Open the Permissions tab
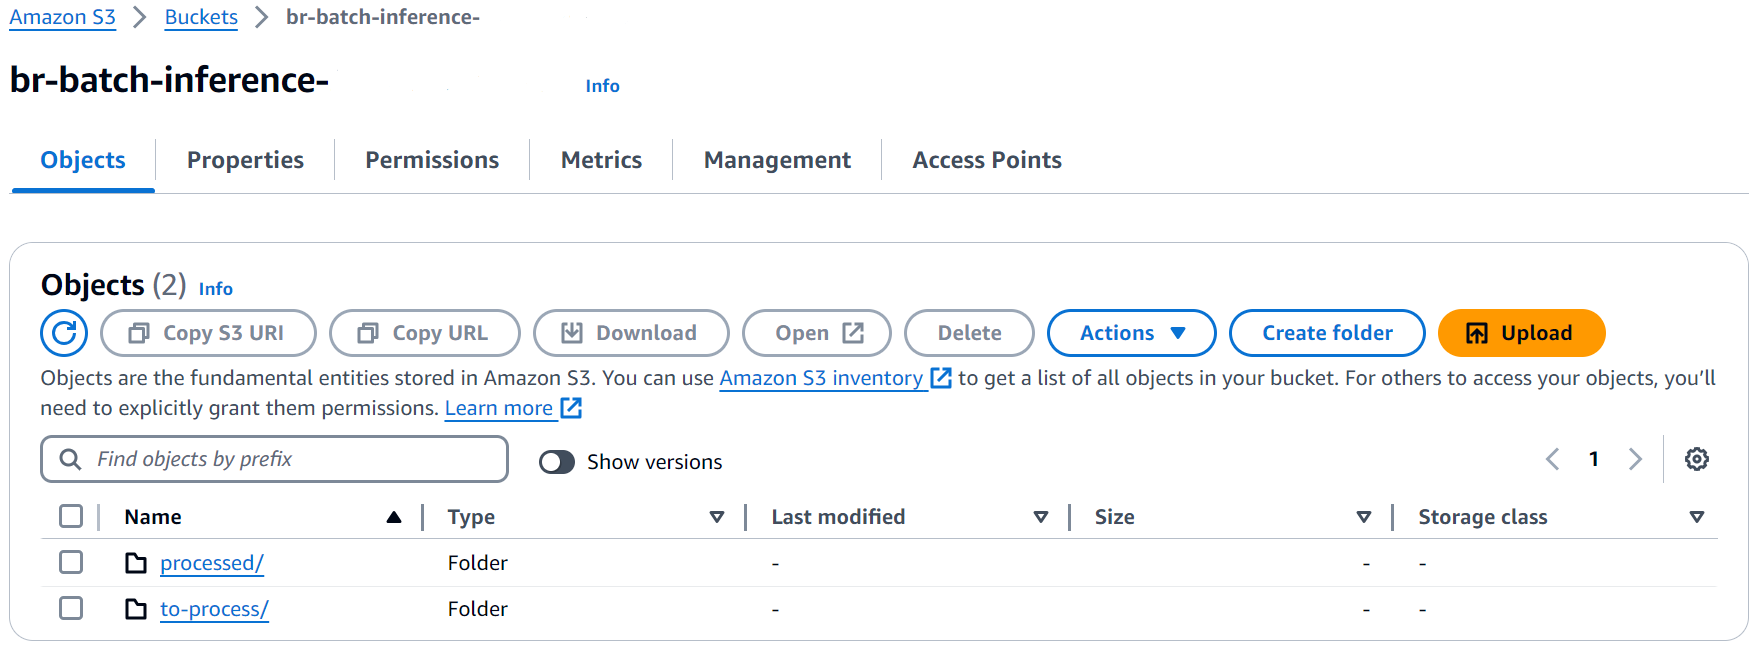The width and height of the screenshot is (1761, 653). click(432, 160)
